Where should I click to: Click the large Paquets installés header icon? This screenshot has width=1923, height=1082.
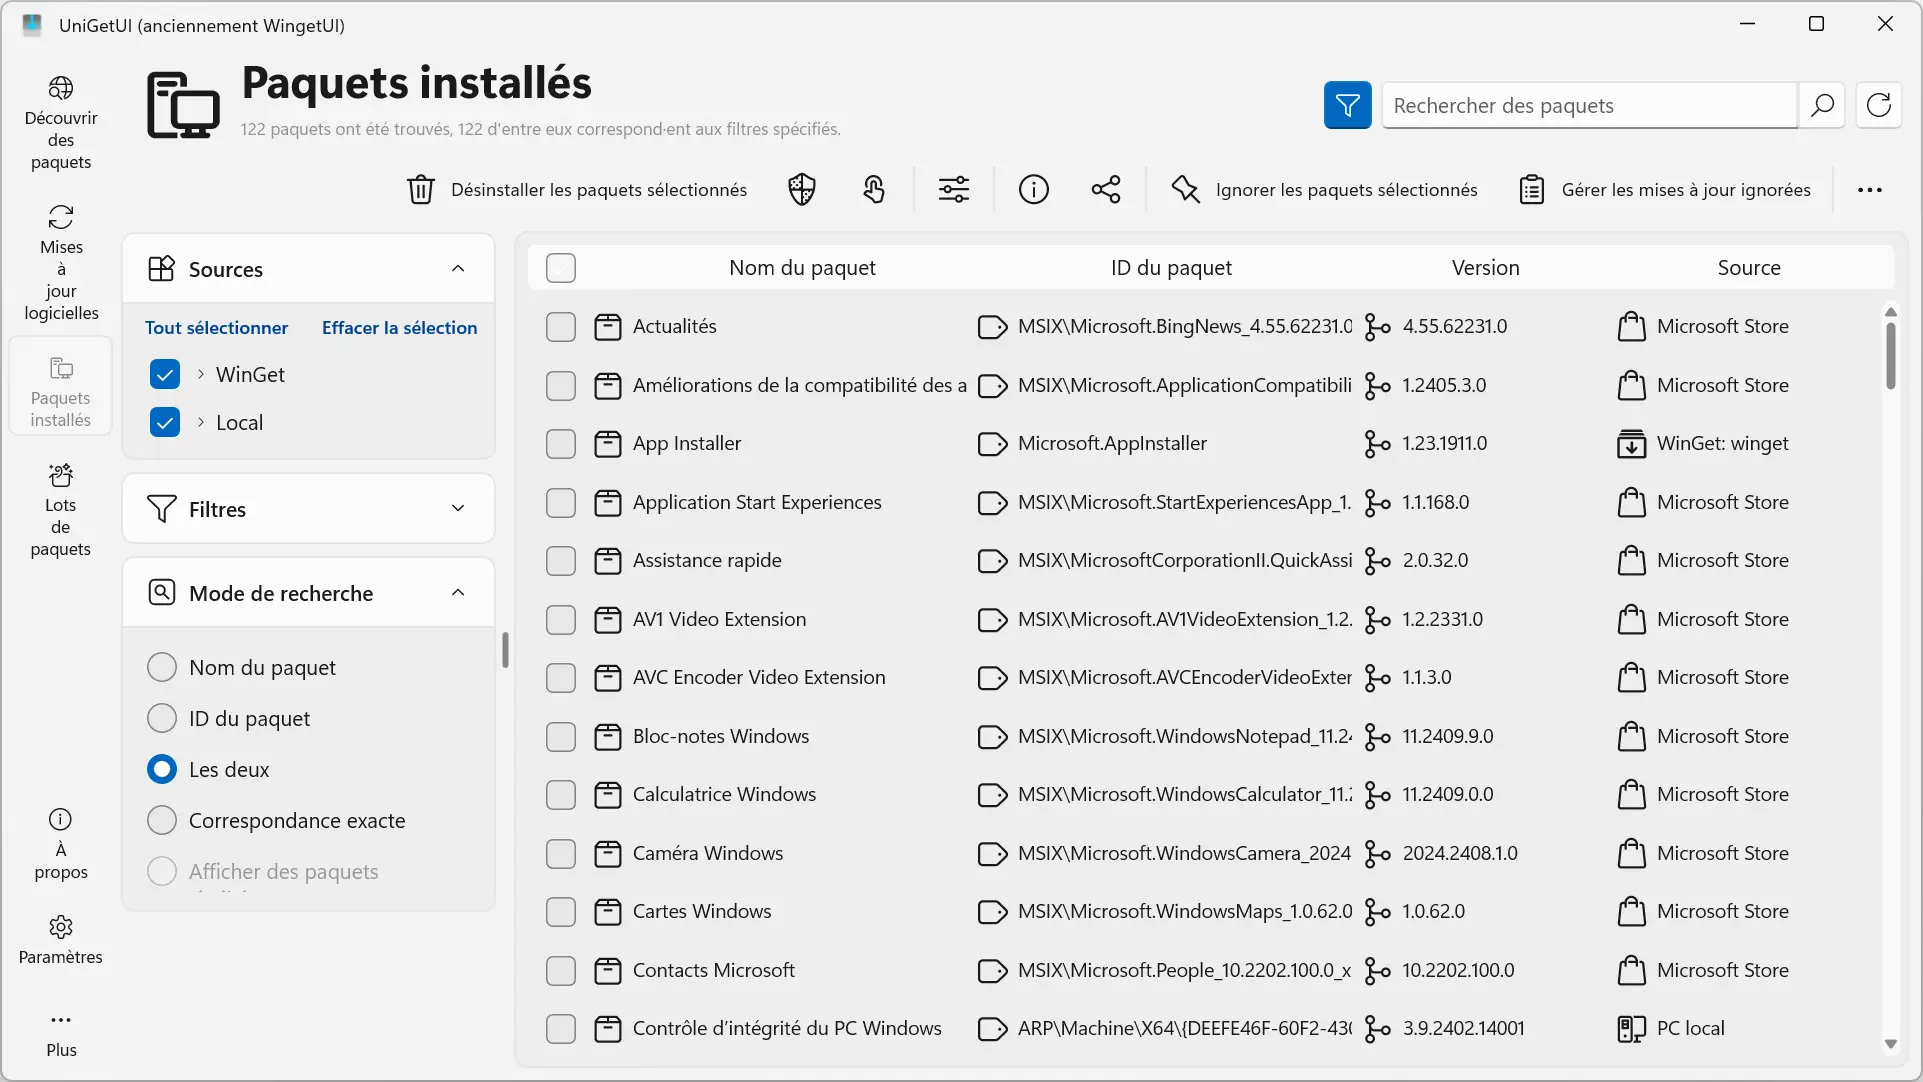tap(183, 105)
